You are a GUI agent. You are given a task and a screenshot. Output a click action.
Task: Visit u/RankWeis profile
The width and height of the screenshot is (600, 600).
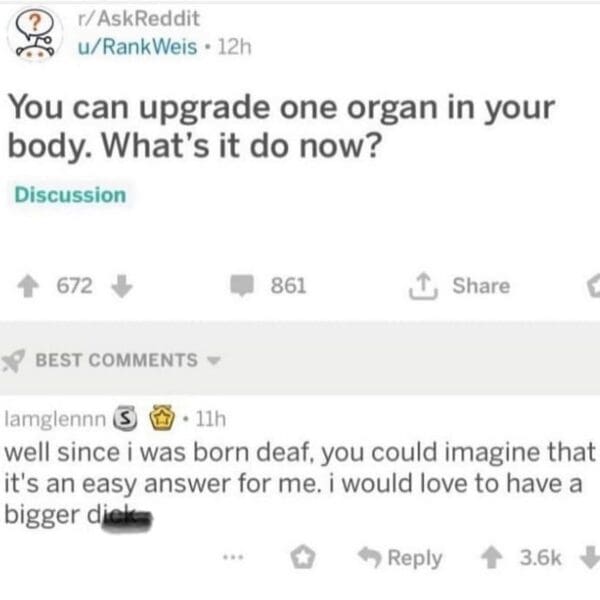tap(138, 47)
